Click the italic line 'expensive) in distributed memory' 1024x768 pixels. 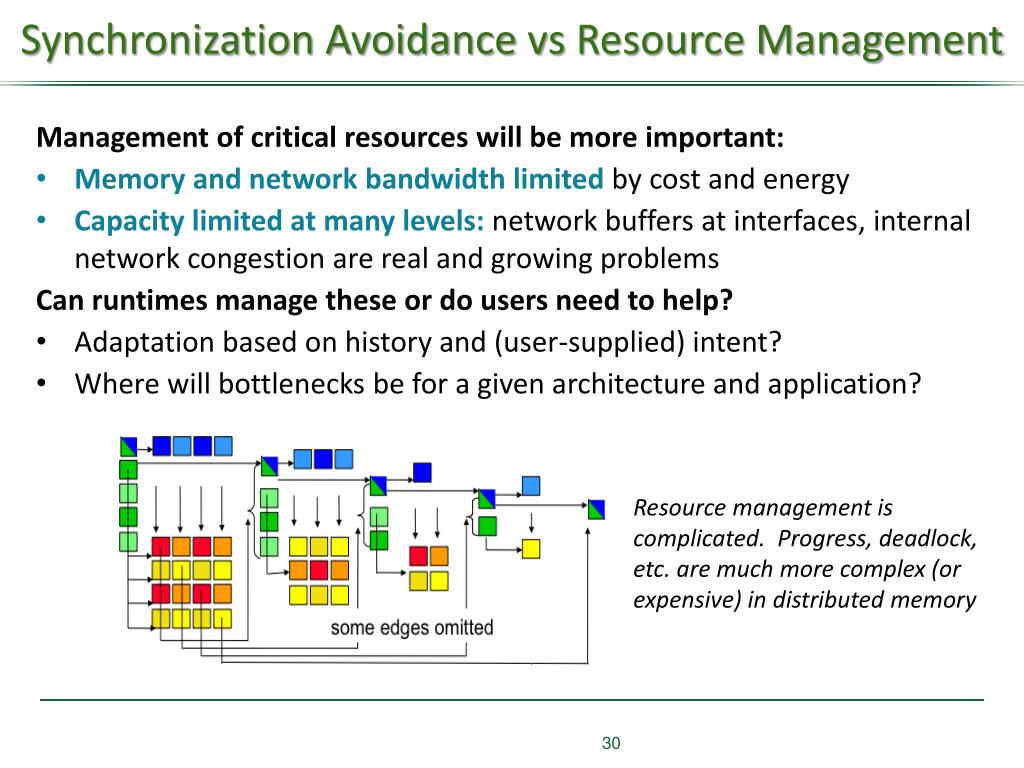coord(805,600)
